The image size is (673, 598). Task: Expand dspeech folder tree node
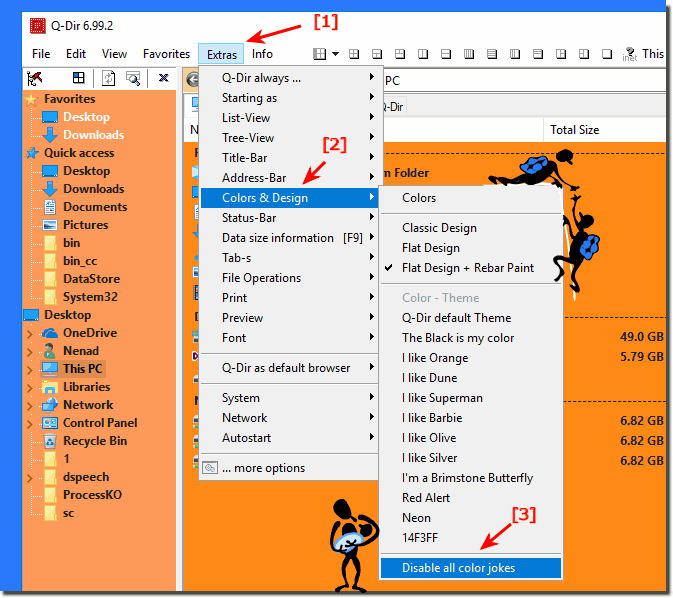click(30, 478)
